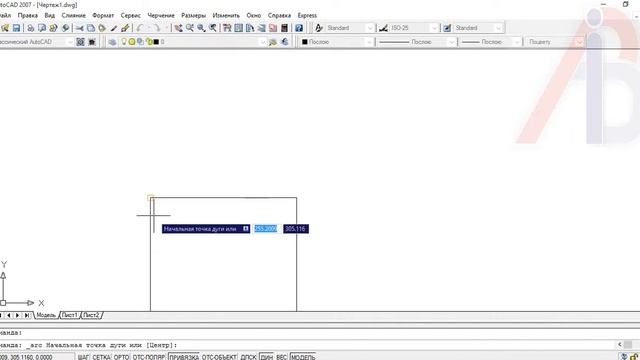Click the Save drawing icon

(16, 28)
